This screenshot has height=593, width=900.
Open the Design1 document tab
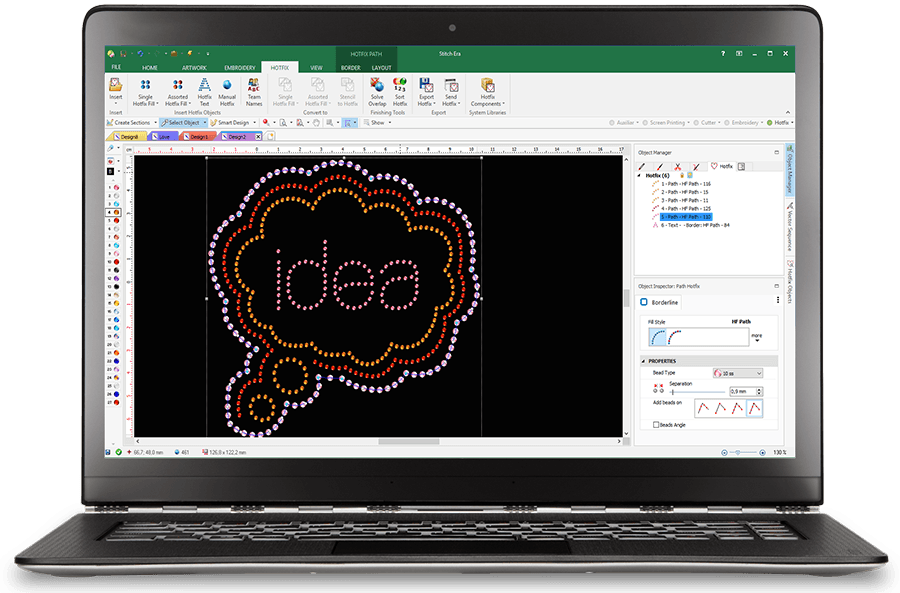click(198, 135)
